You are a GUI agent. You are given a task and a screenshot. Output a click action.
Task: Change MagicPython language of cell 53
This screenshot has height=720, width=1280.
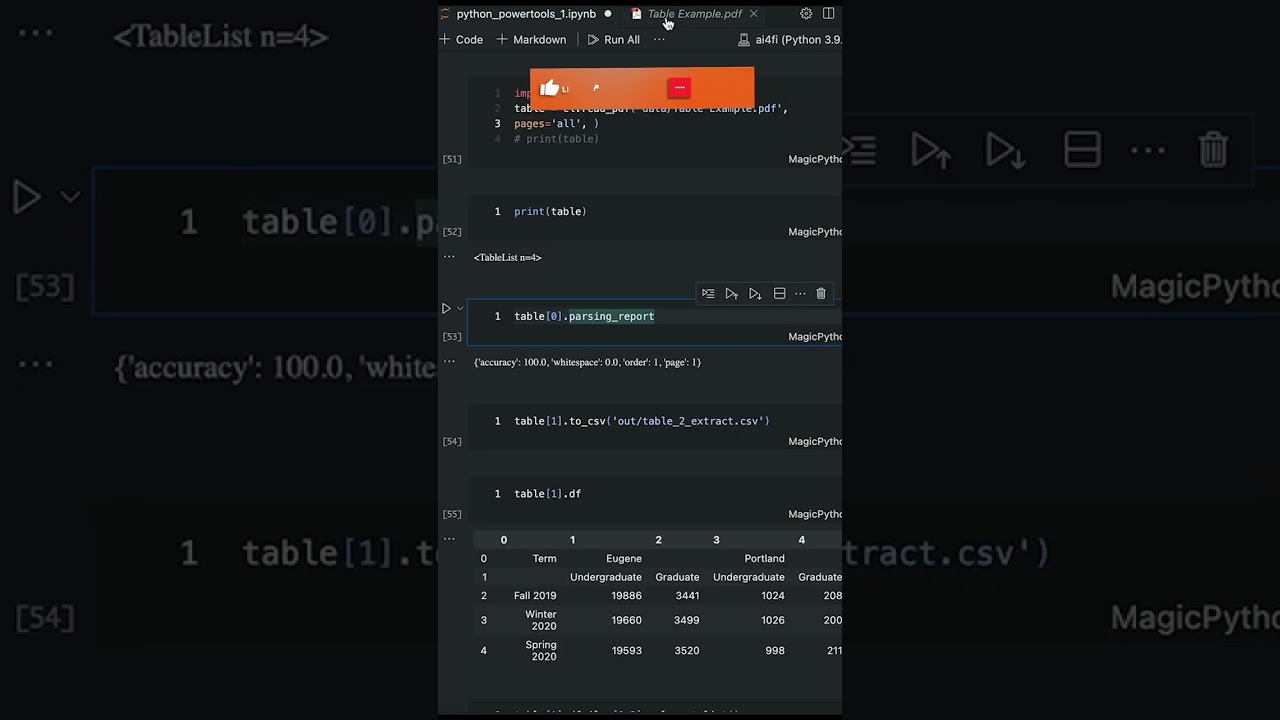pos(814,337)
